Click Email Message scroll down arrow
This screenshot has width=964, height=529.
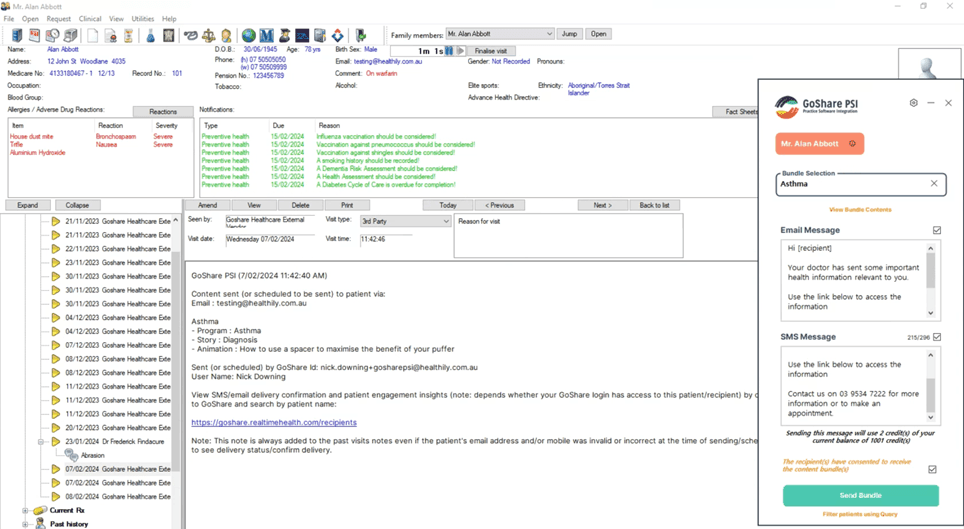pos(931,313)
